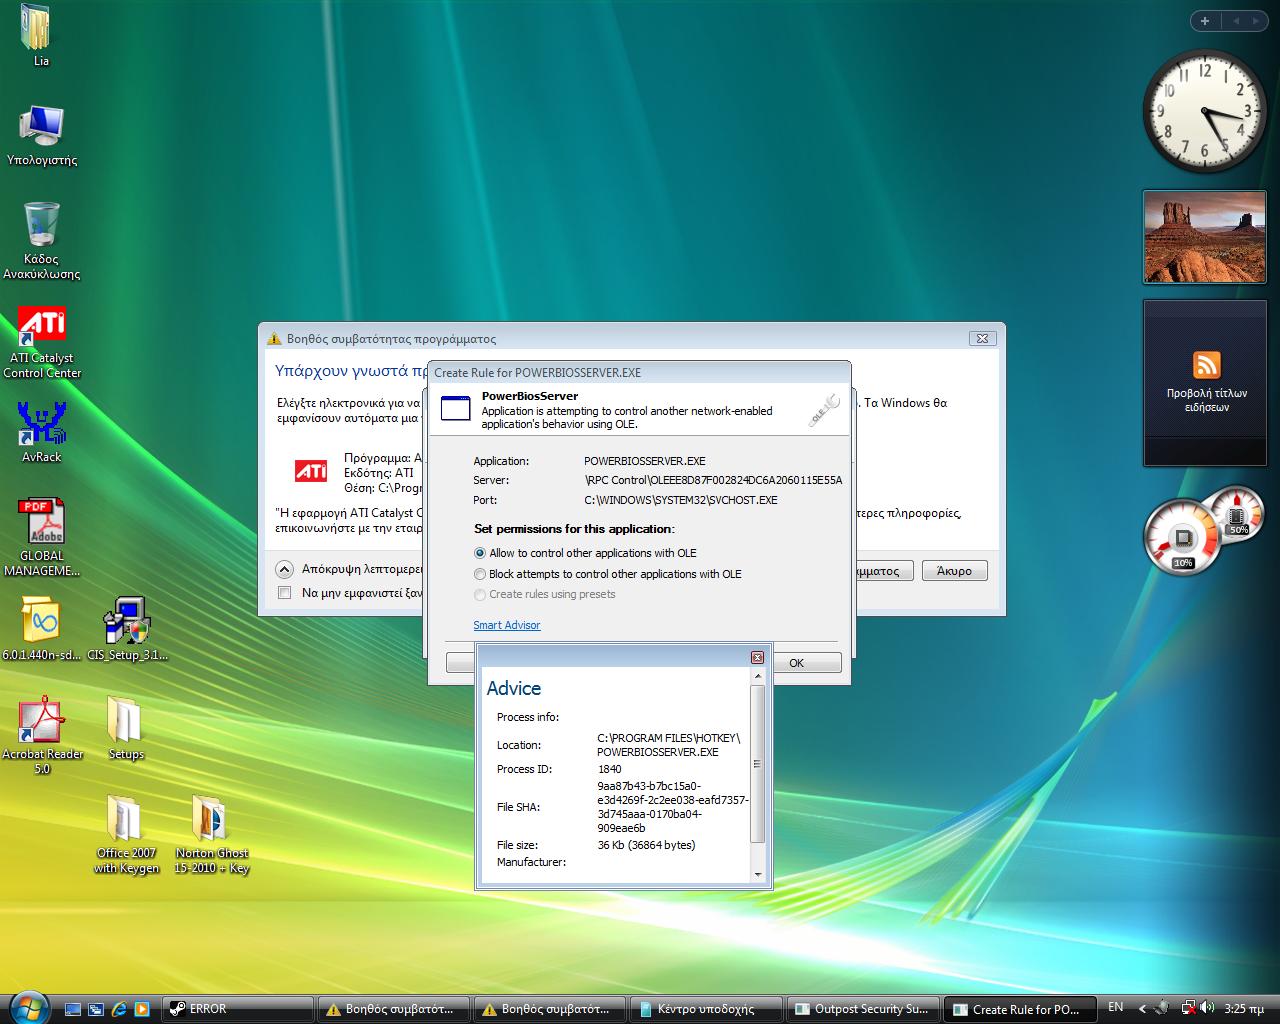
Task: Collapse details with Απόκρυψη λεπτομερειών arrow
Action: (284, 569)
